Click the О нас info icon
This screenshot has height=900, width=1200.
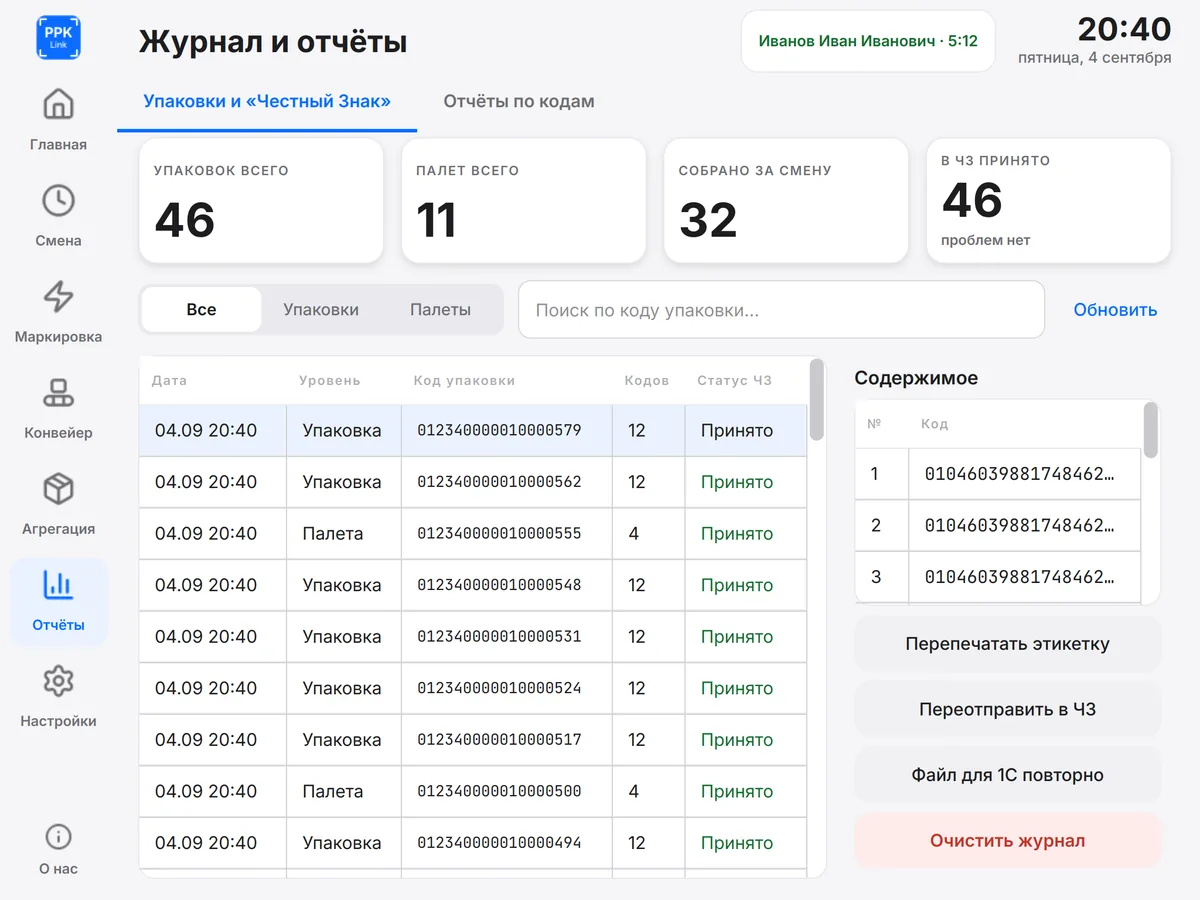[58, 836]
